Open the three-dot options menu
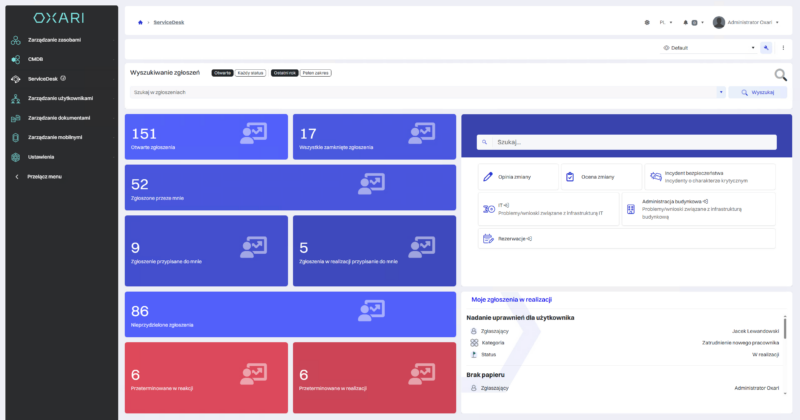This screenshot has width=800, height=420. coord(782,47)
